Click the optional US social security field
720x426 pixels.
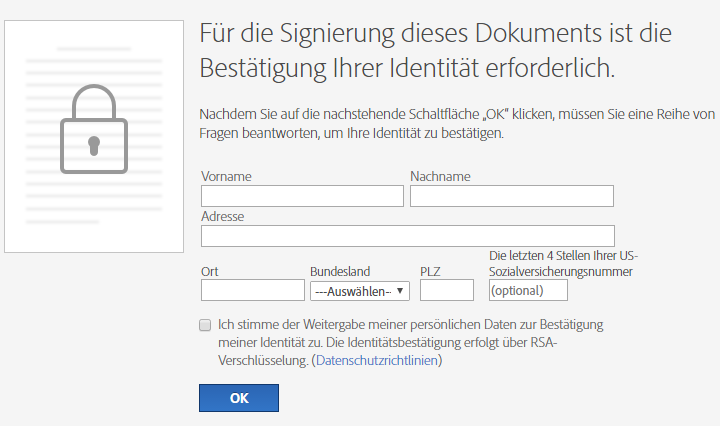[528, 290]
